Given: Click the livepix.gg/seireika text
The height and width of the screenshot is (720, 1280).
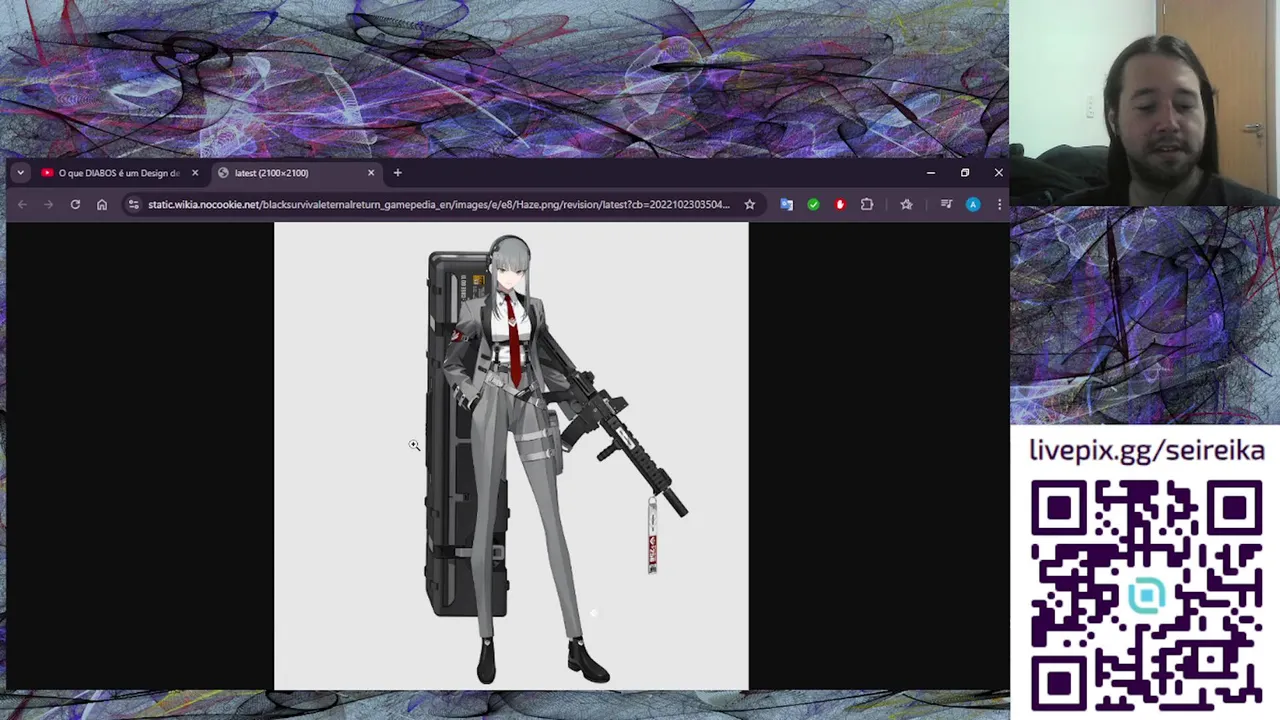Looking at the screenshot, I should (x=1147, y=451).
